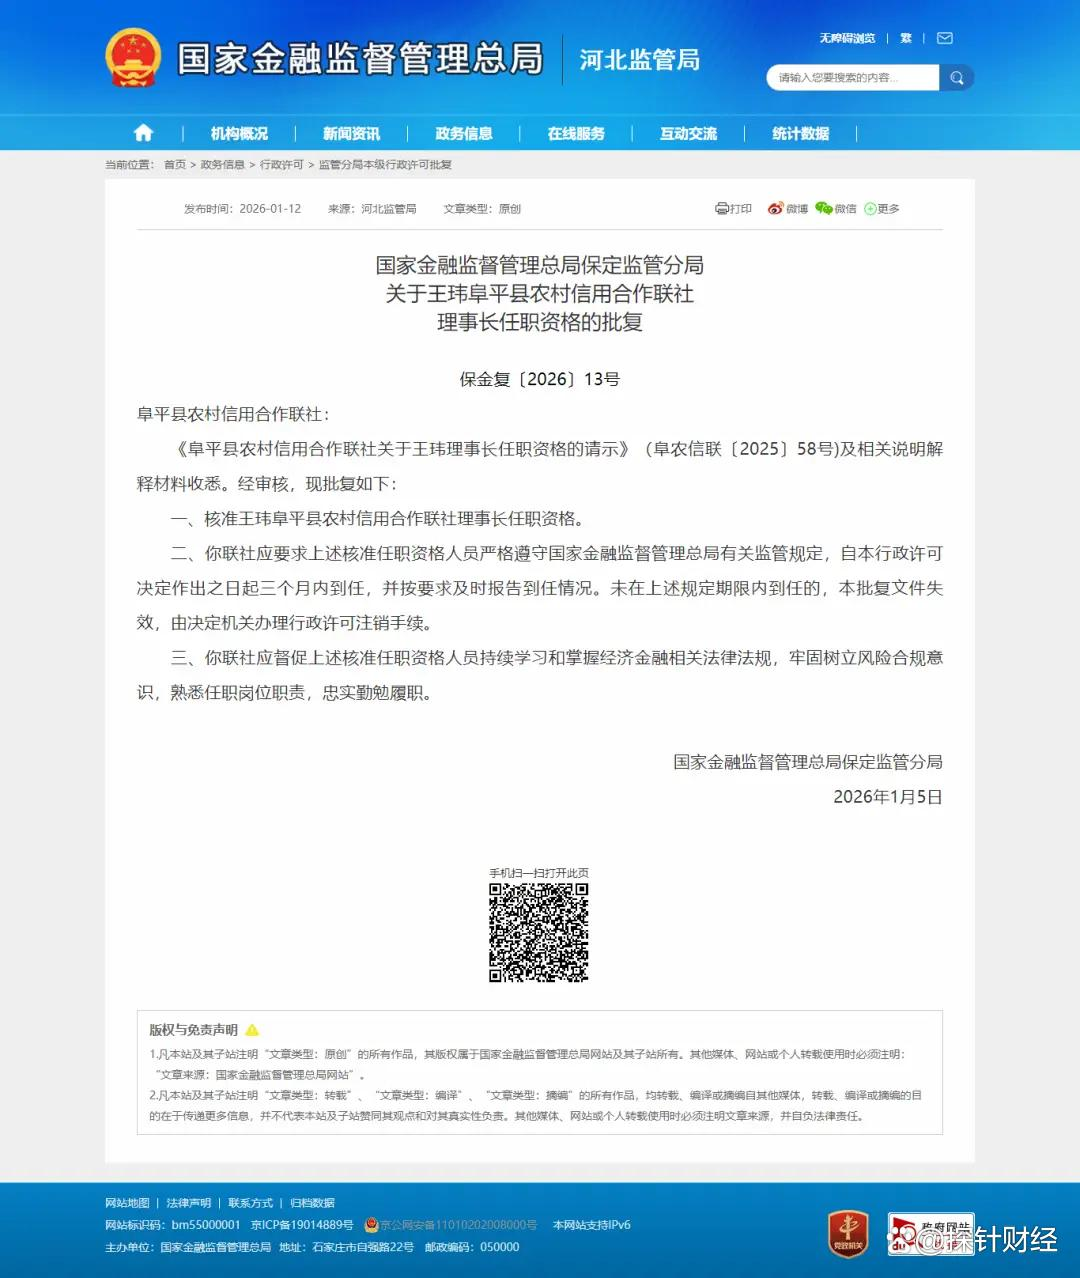Image resolution: width=1080 pixels, height=1278 pixels.
Task: Click the home icon in navigation bar
Action: point(143,133)
